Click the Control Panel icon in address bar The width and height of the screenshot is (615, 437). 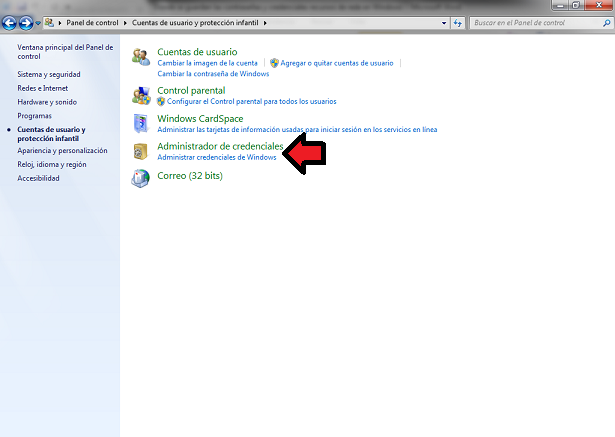(49, 23)
